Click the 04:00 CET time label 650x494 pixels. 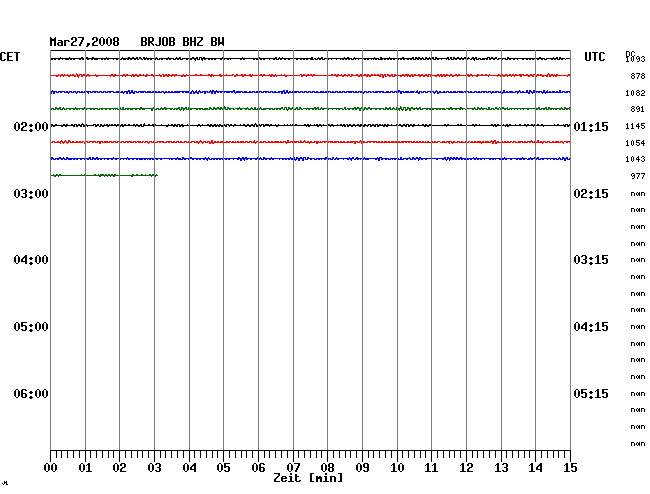[x=31, y=260]
